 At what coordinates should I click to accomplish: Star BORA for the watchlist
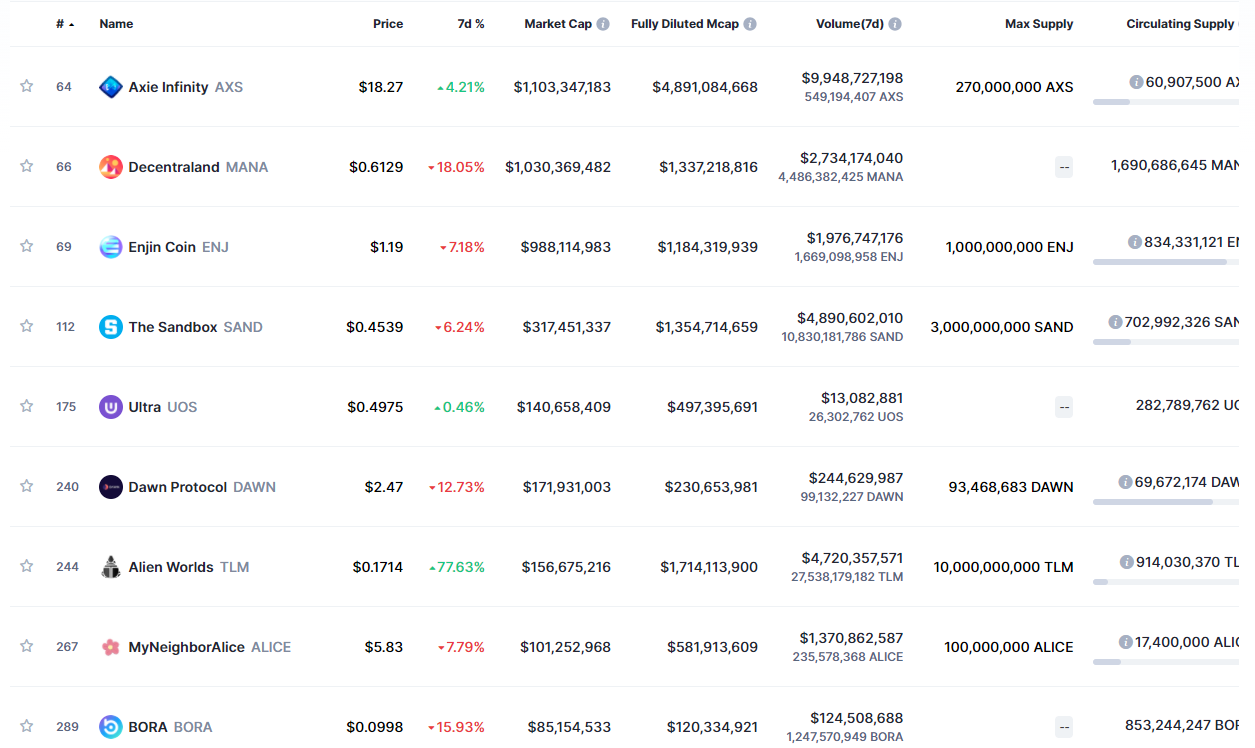(x=26, y=726)
